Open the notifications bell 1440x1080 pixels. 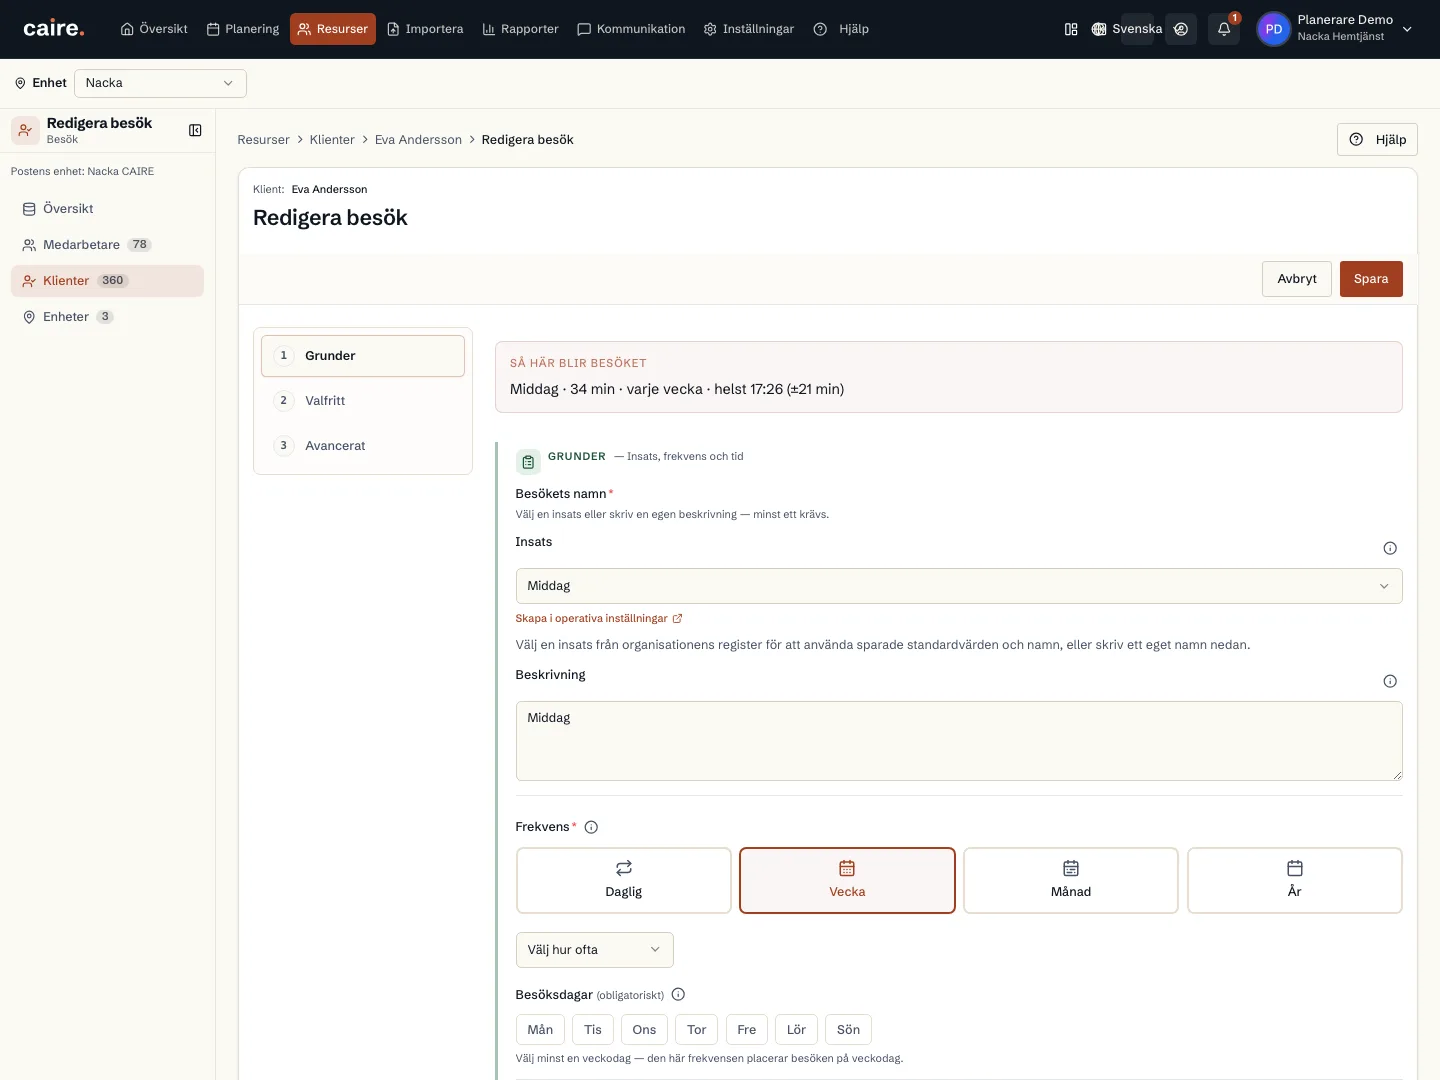click(x=1224, y=29)
